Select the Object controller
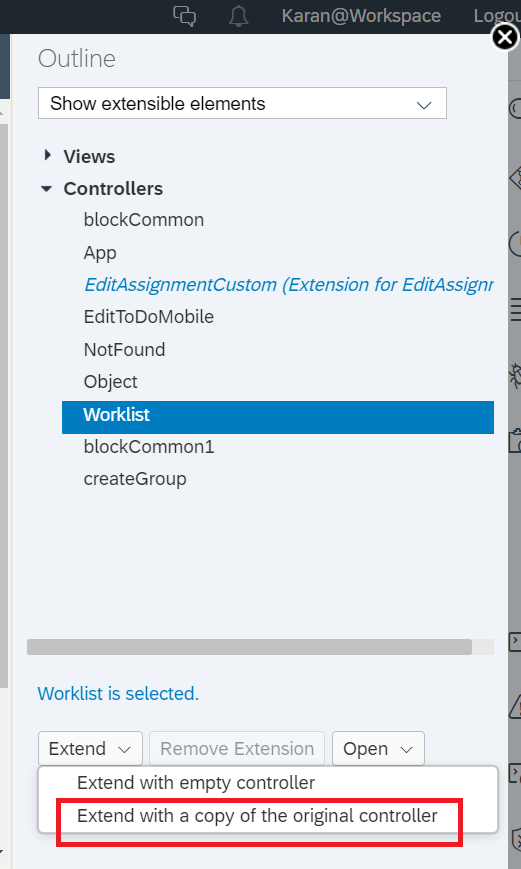This screenshot has width=521, height=869. click(110, 382)
